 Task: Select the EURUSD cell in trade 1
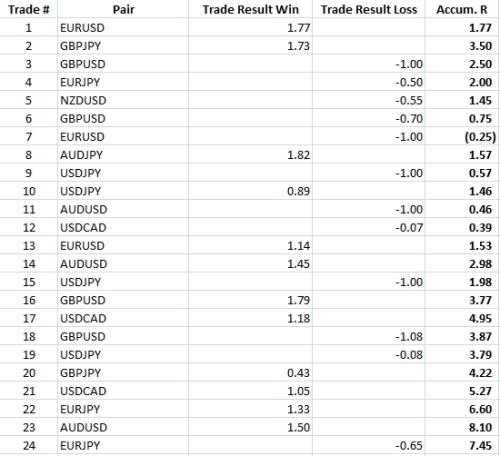123,28
